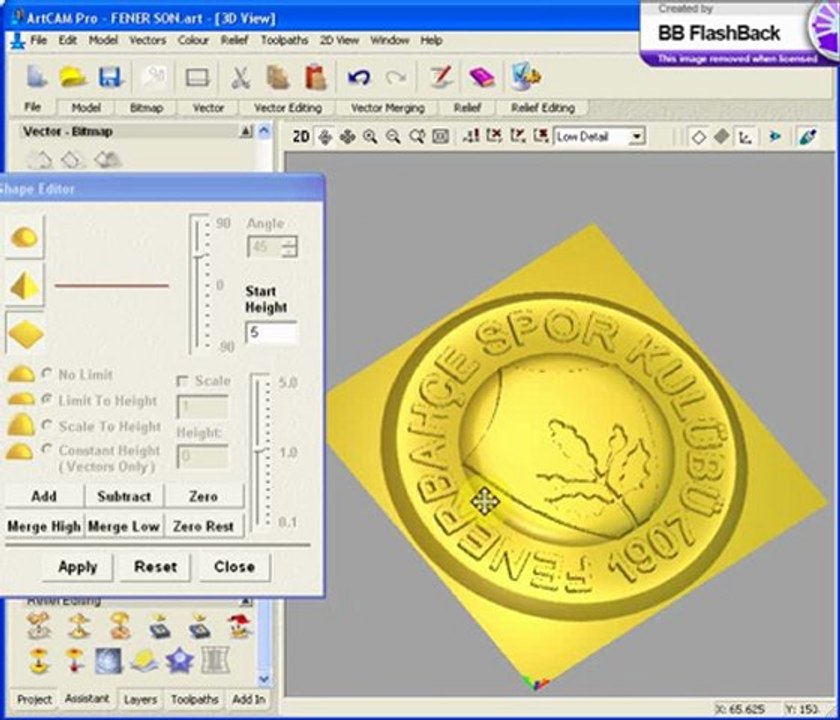
Task: Click the colour shading pen icon
Action: click(x=807, y=137)
